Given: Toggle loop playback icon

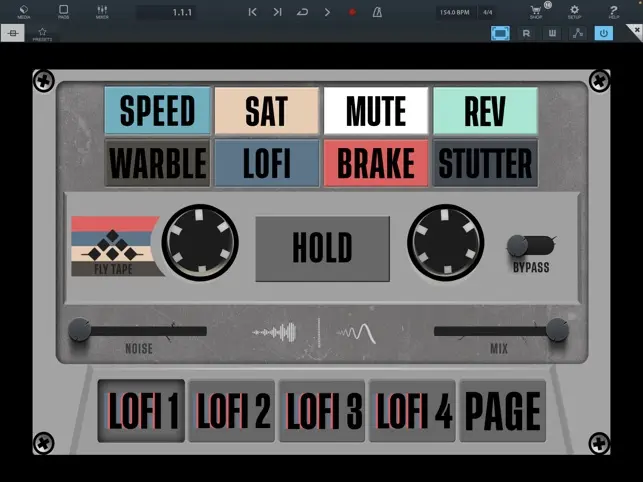Looking at the screenshot, I should point(302,12).
